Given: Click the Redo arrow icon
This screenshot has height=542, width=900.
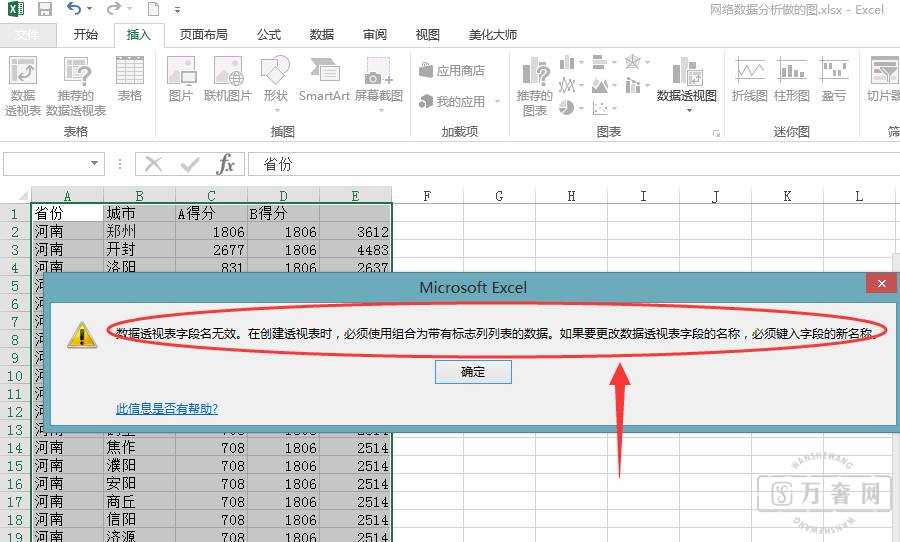Looking at the screenshot, I should pyautogui.click(x=115, y=9).
